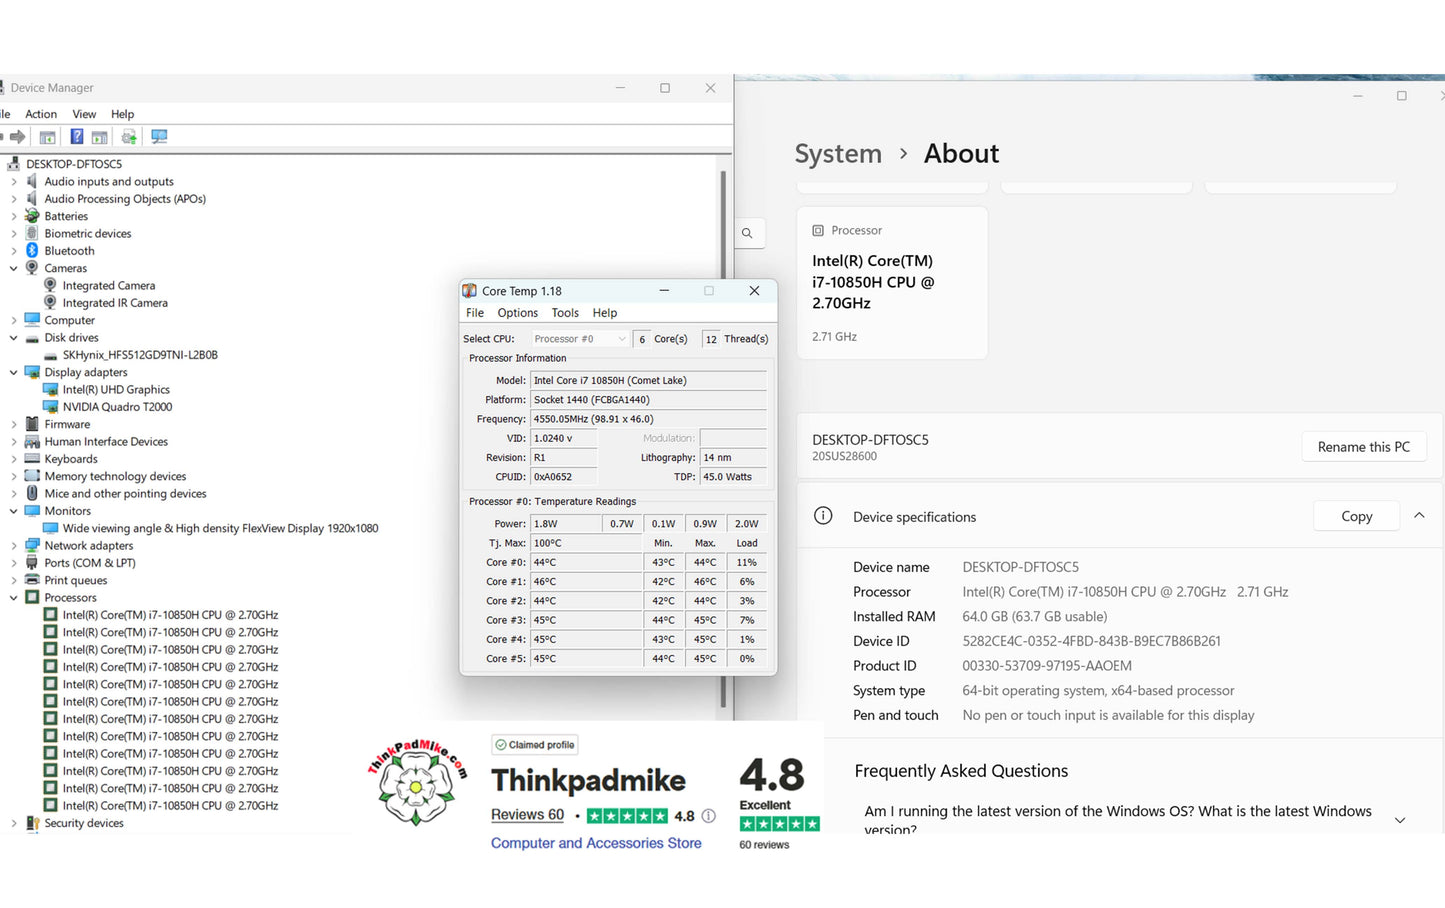Toggle the Show/Hide Action Pane toolbar icon
Viewport: 1445px width, 908px height.
[99, 137]
